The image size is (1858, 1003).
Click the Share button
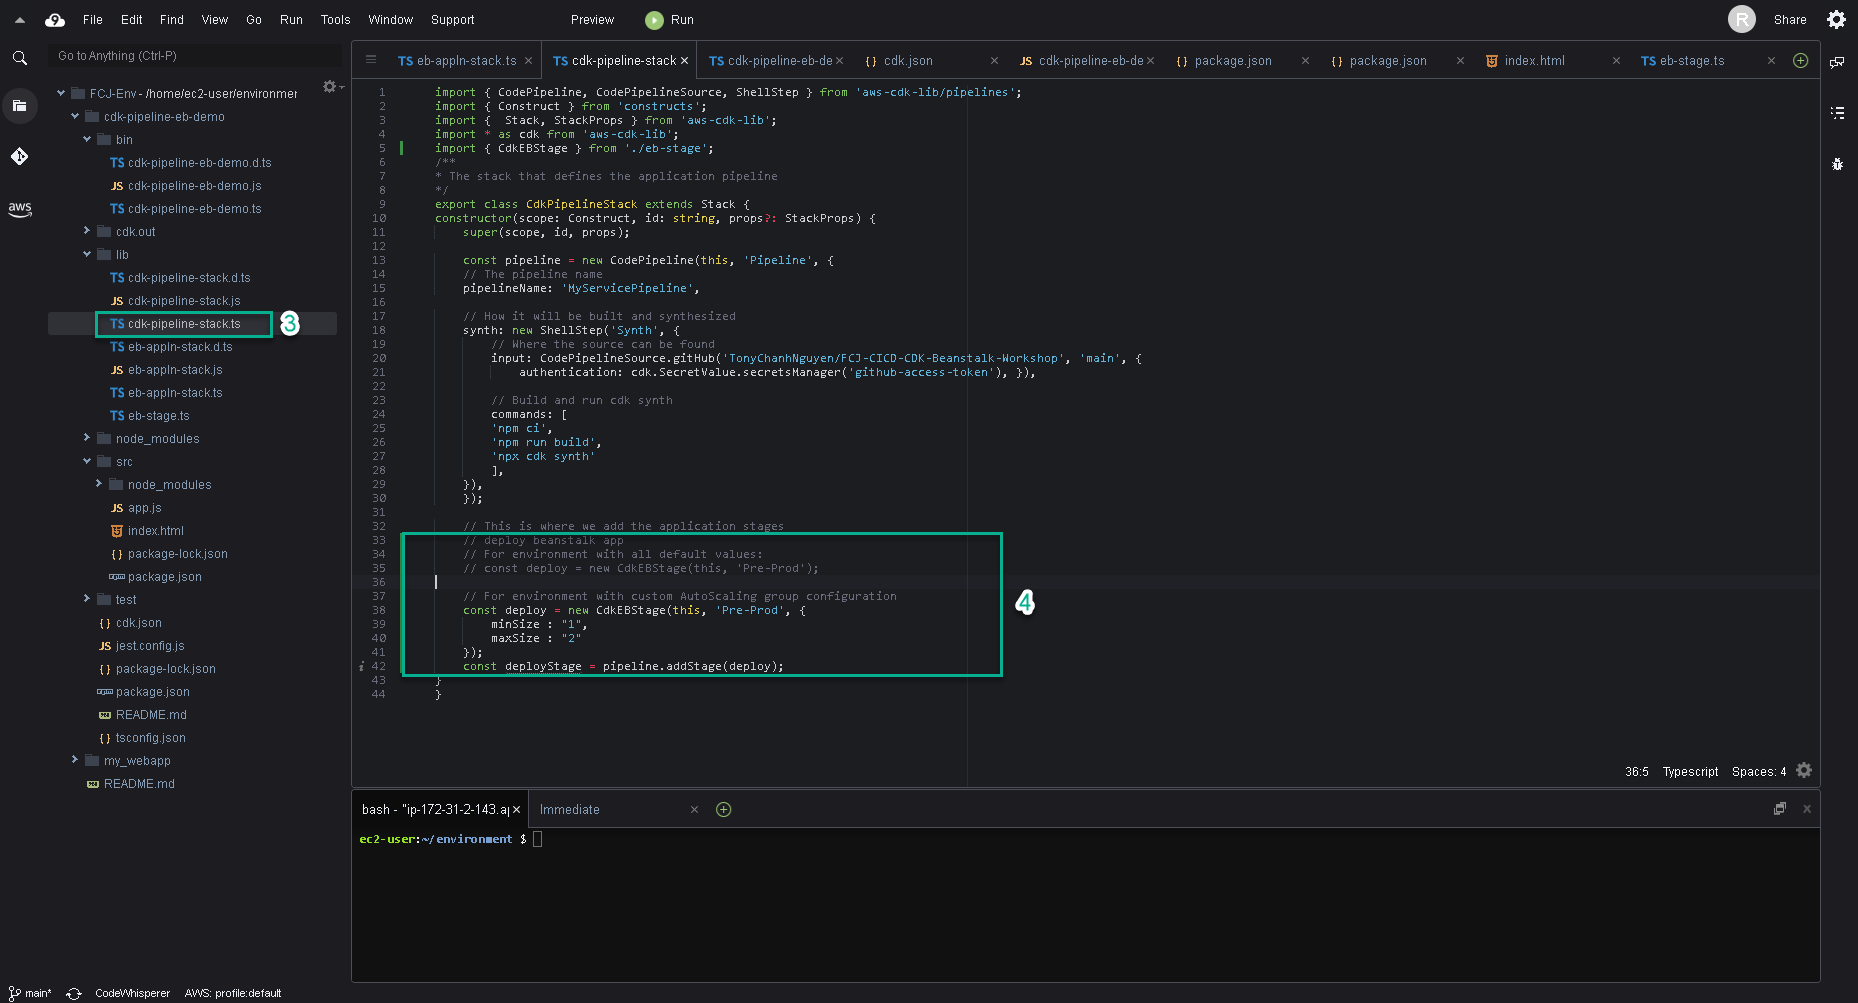[1790, 19]
